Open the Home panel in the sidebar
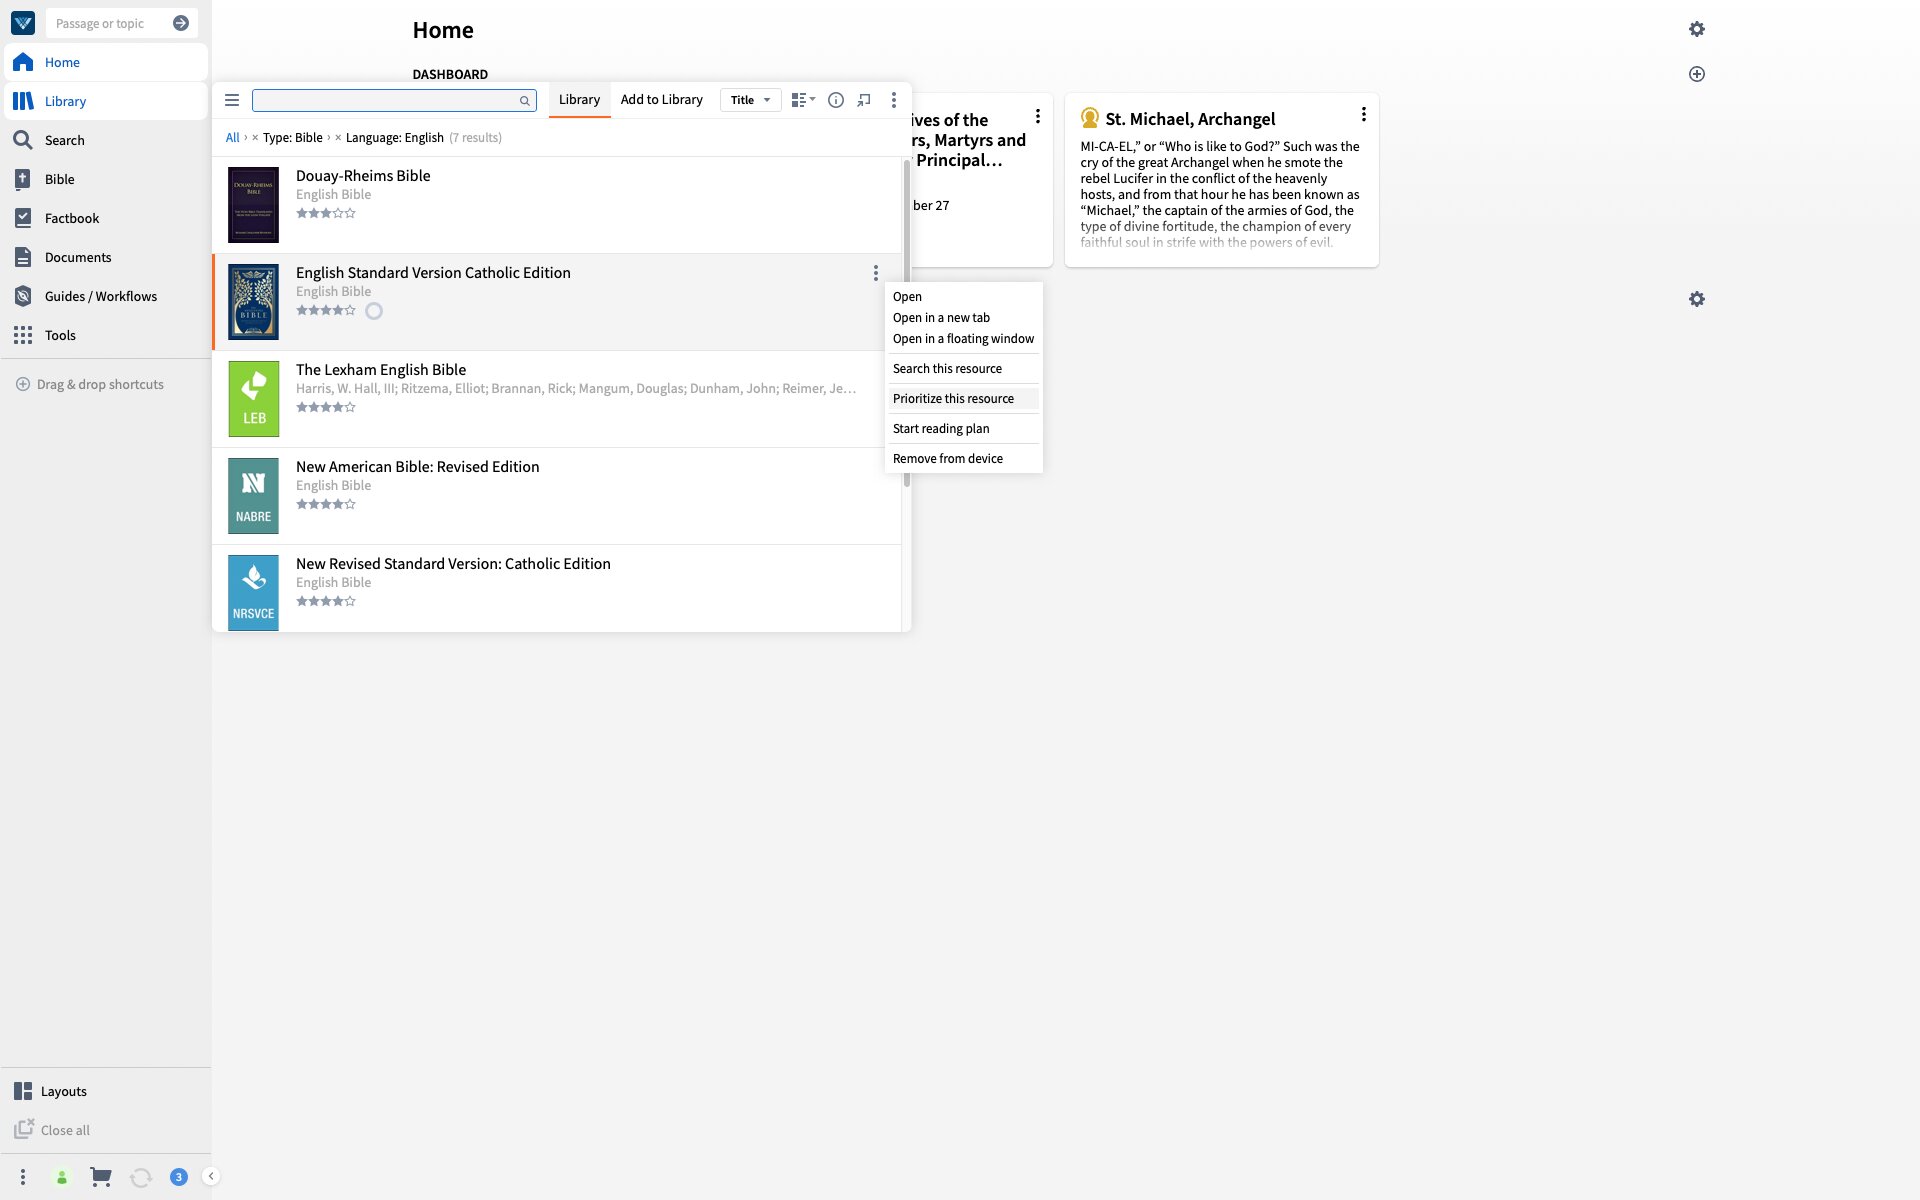 click(106, 62)
